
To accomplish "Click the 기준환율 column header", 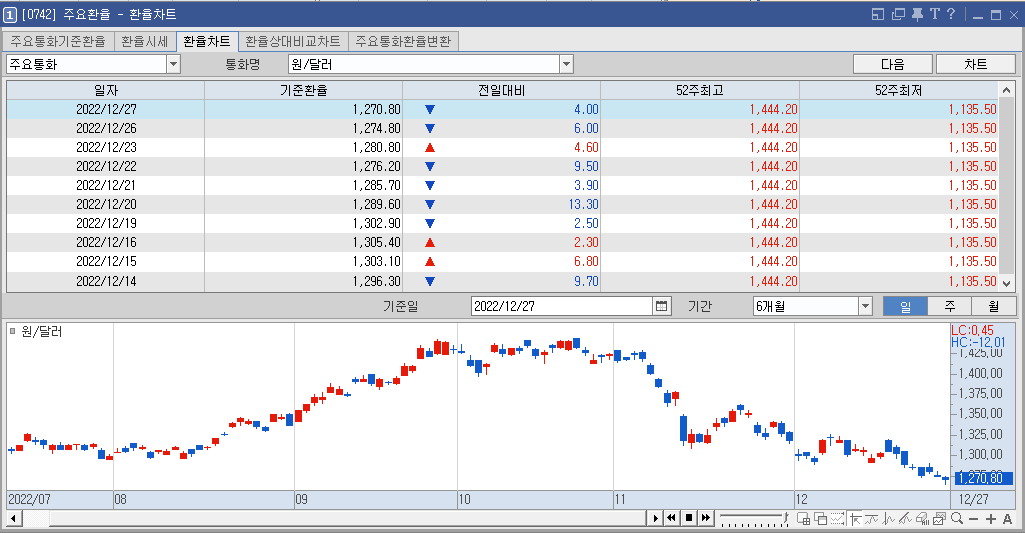I will point(303,90).
